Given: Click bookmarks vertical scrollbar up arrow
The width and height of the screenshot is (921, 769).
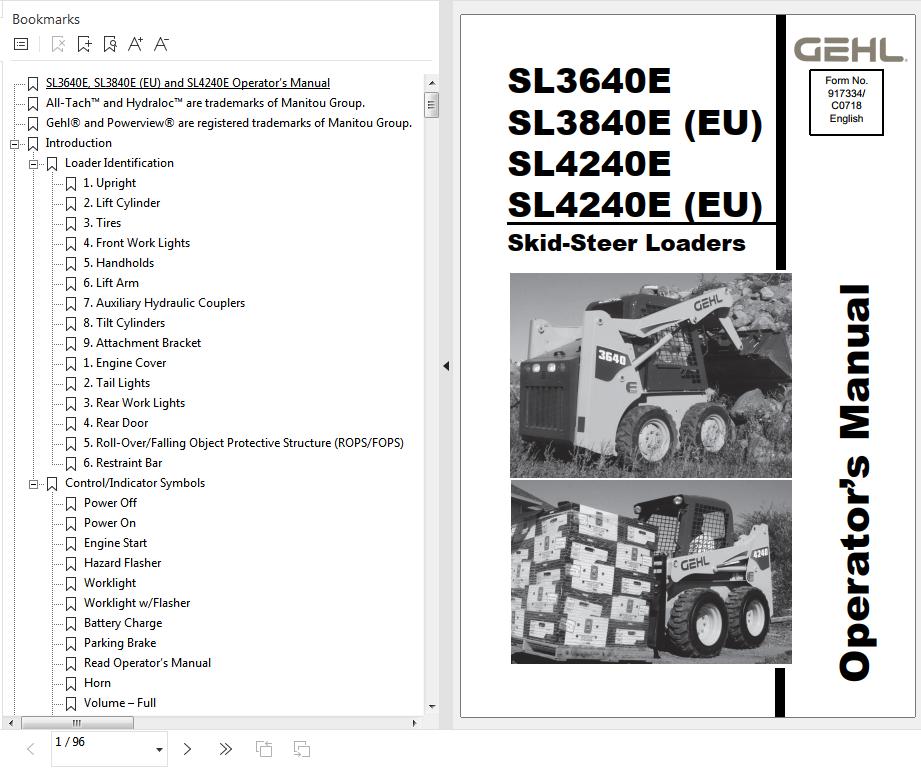Looking at the screenshot, I should (432, 83).
